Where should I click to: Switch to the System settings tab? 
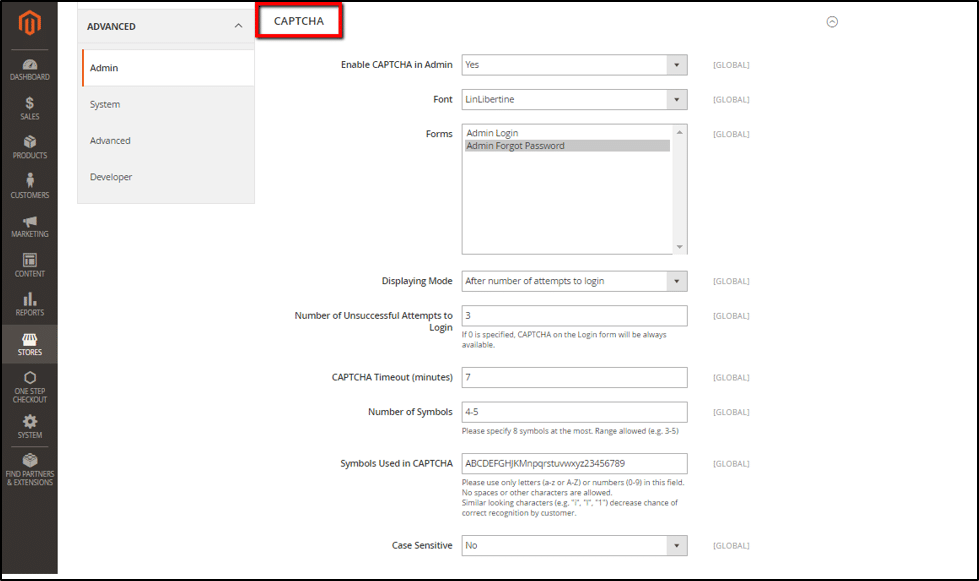click(x=107, y=103)
